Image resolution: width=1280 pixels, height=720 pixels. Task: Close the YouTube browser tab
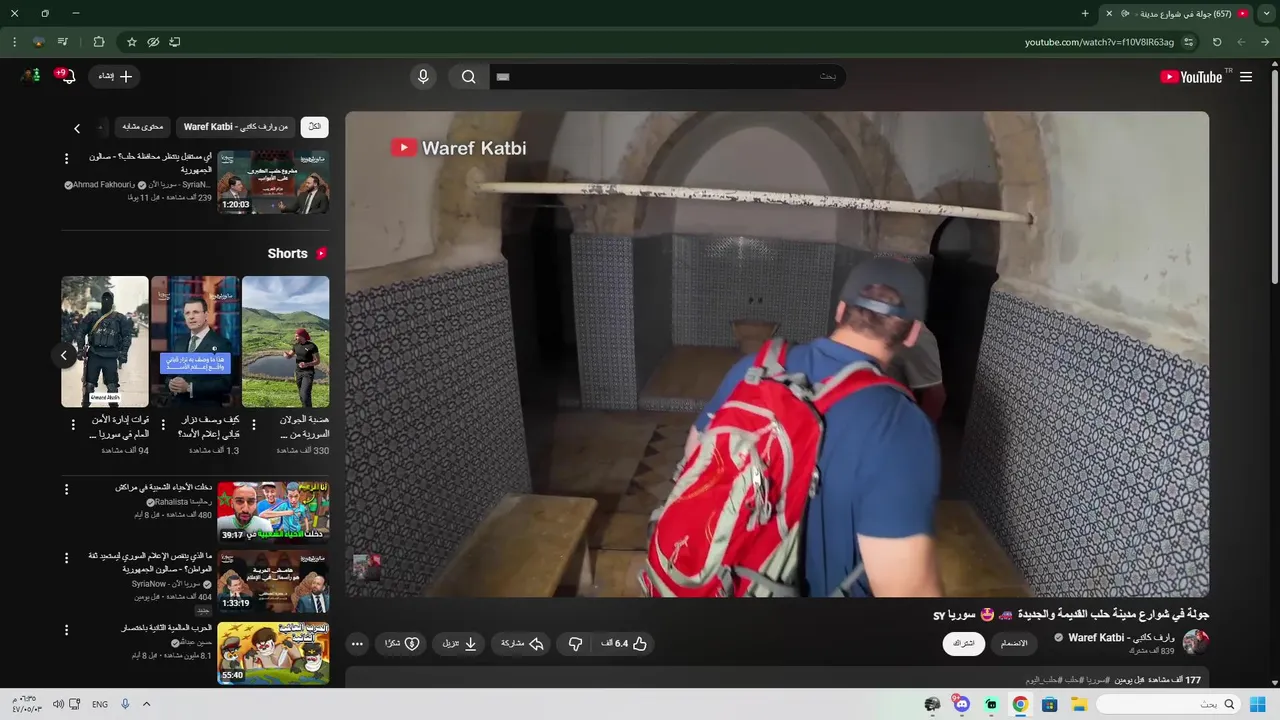coord(1108,13)
